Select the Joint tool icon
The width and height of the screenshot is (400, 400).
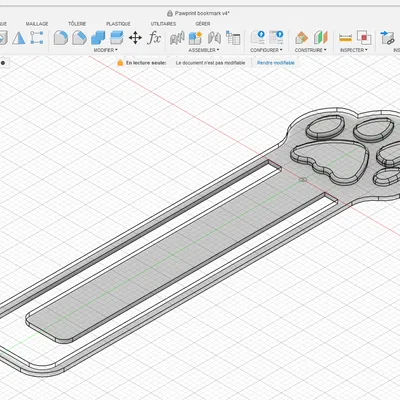point(214,38)
